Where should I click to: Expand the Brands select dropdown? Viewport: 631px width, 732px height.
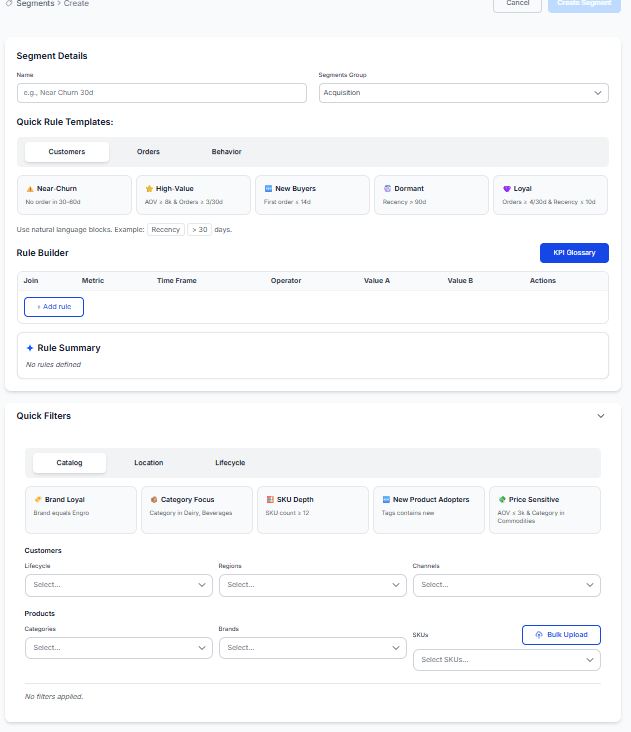312,648
